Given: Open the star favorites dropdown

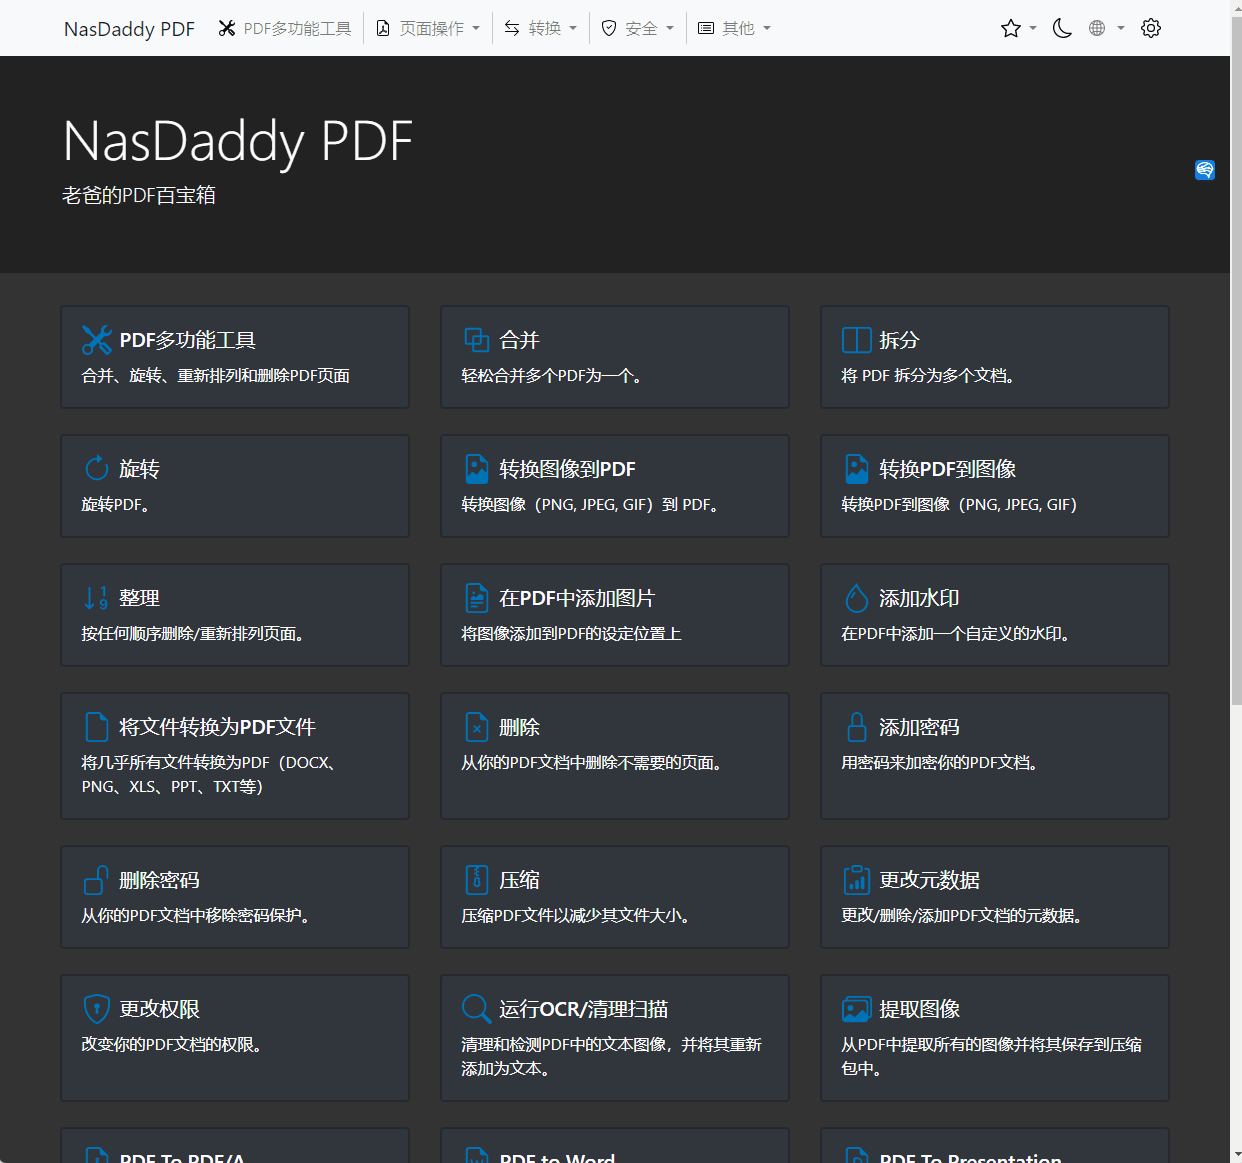Looking at the screenshot, I should (x=1017, y=28).
